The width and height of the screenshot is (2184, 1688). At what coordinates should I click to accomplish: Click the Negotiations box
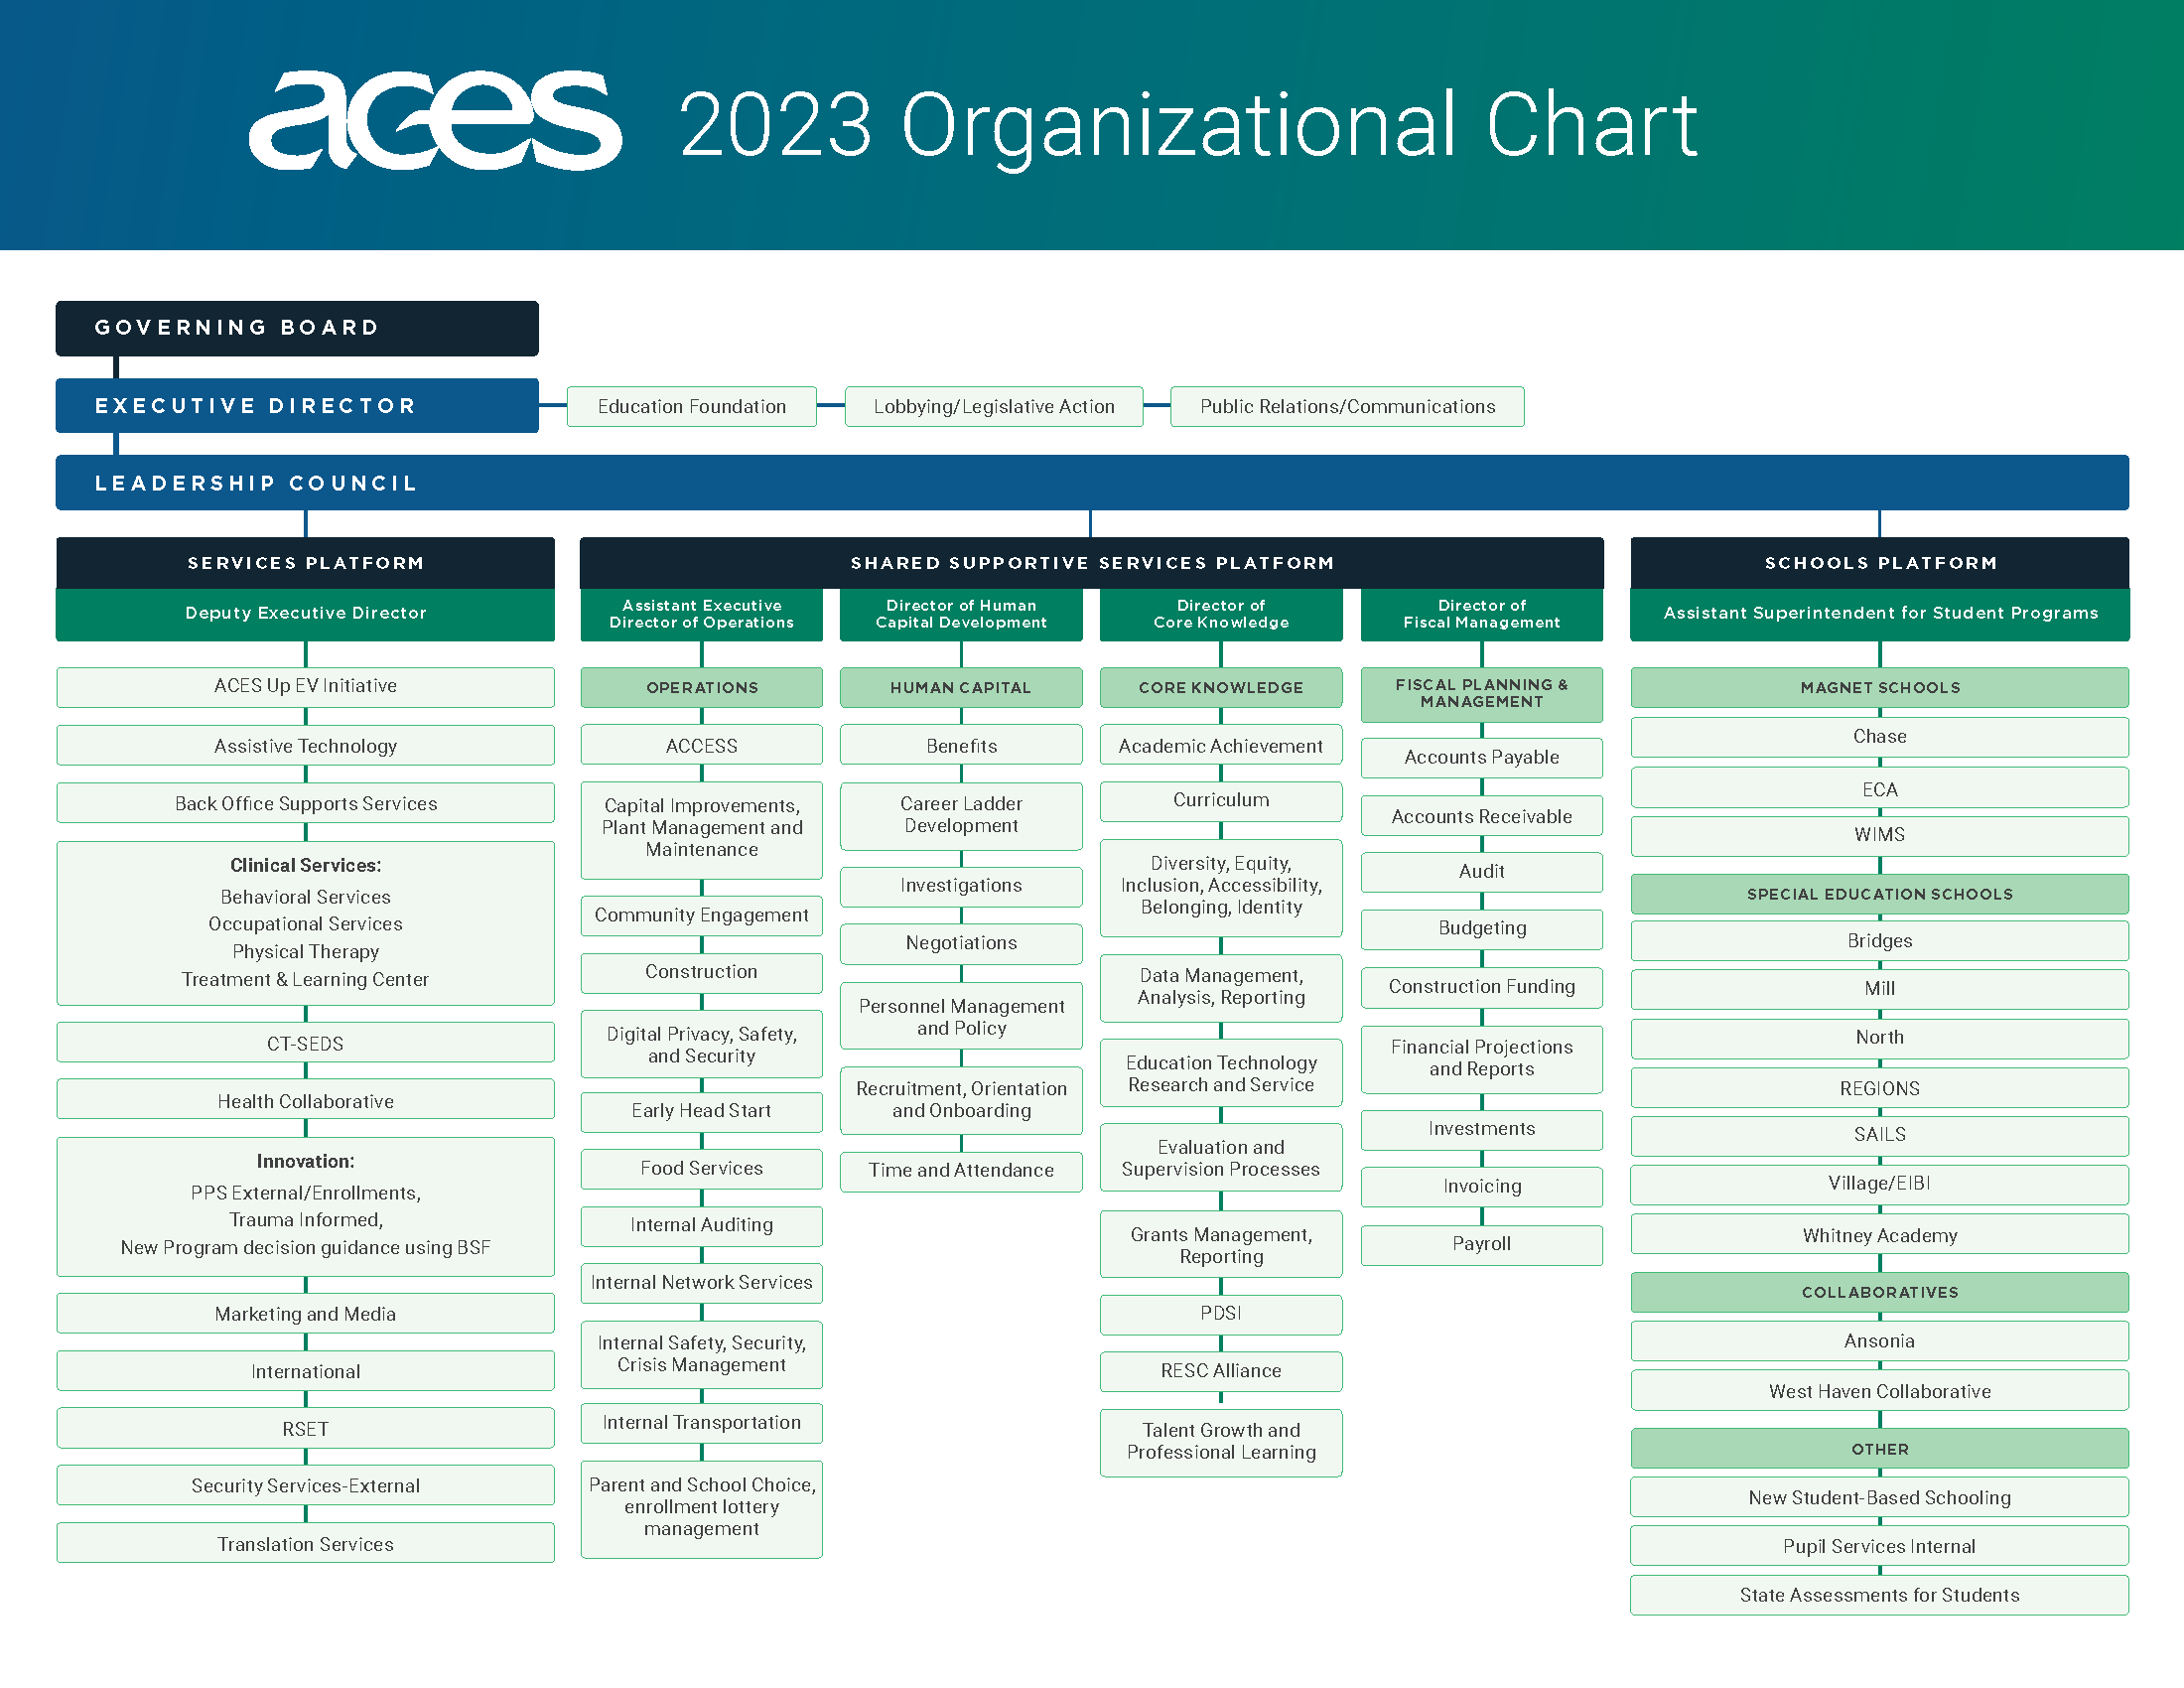[x=960, y=943]
